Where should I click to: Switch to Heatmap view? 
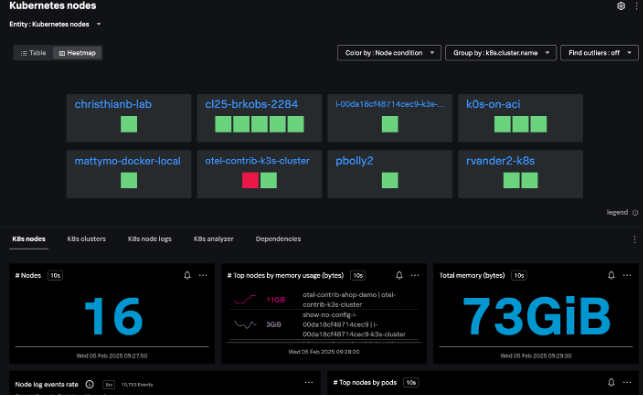coord(77,53)
